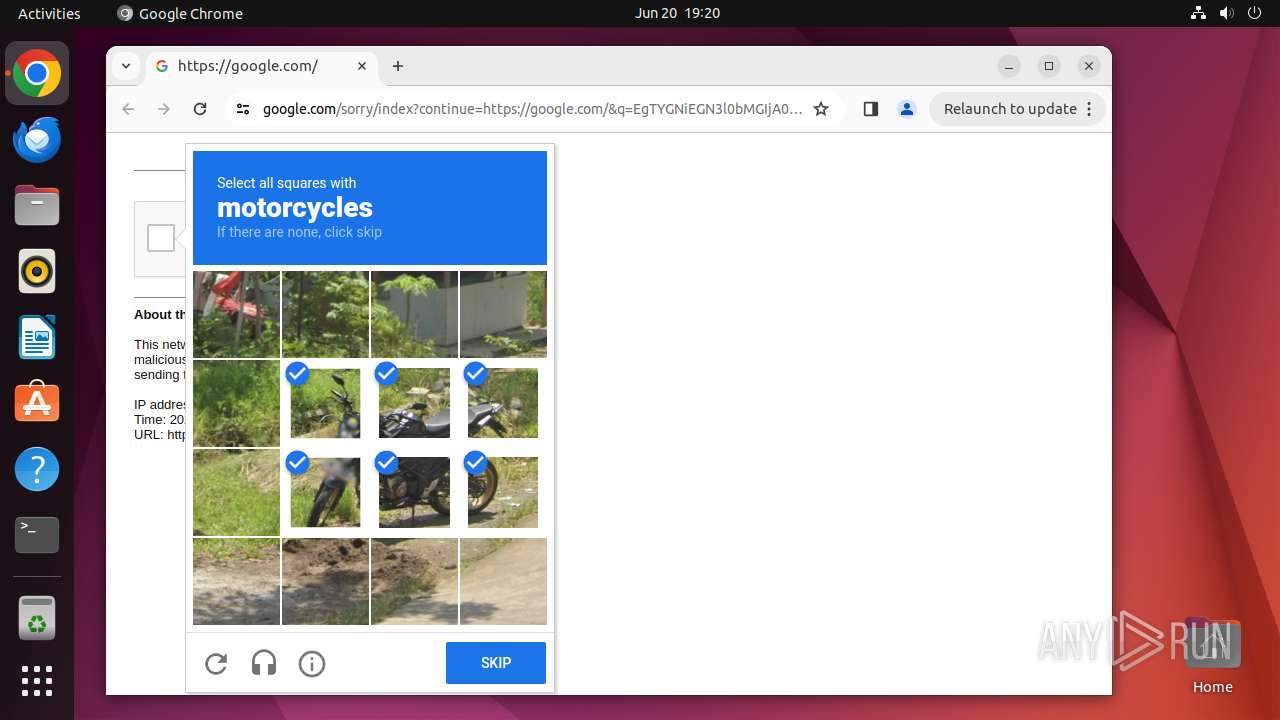Image resolution: width=1280 pixels, height=720 pixels.
Task: Toggle the Chrome side panel
Action: pyautogui.click(x=870, y=109)
